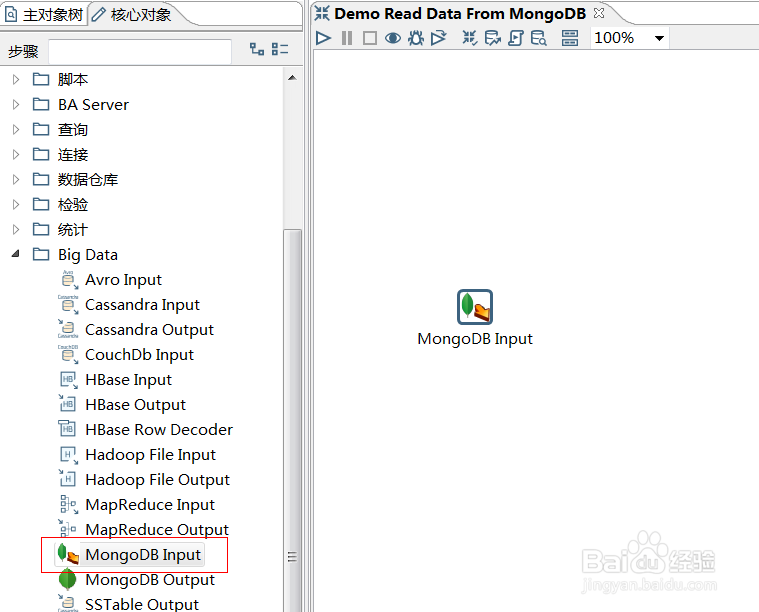Select the HBase Row Decoder step
This screenshot has height=612, width=759.
pos(159,430)
